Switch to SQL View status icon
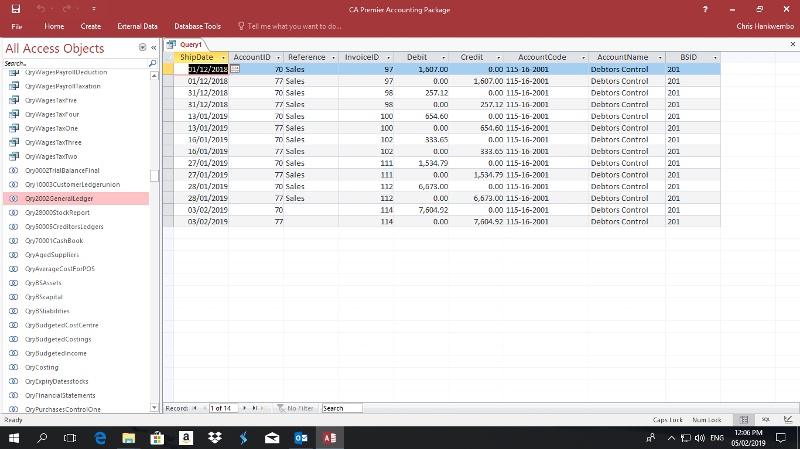This screenshot has width=800, height=449. click(x=766, y=420)
